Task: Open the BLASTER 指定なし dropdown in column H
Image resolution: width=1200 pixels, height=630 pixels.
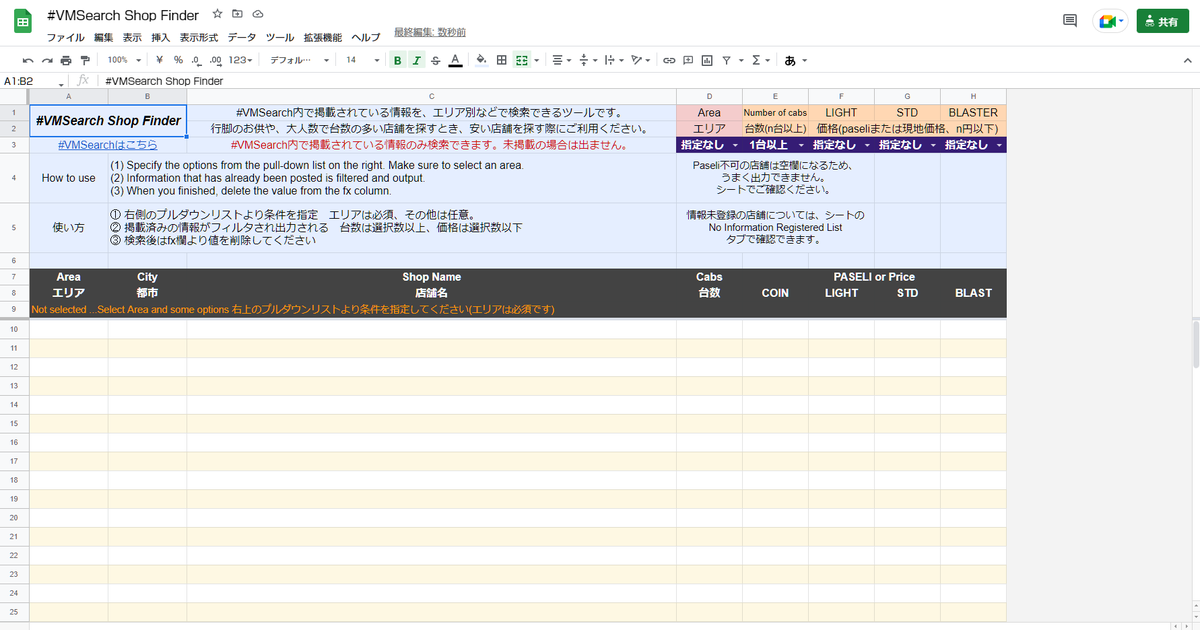Action: pyautogui.click(x=973, y=145)
